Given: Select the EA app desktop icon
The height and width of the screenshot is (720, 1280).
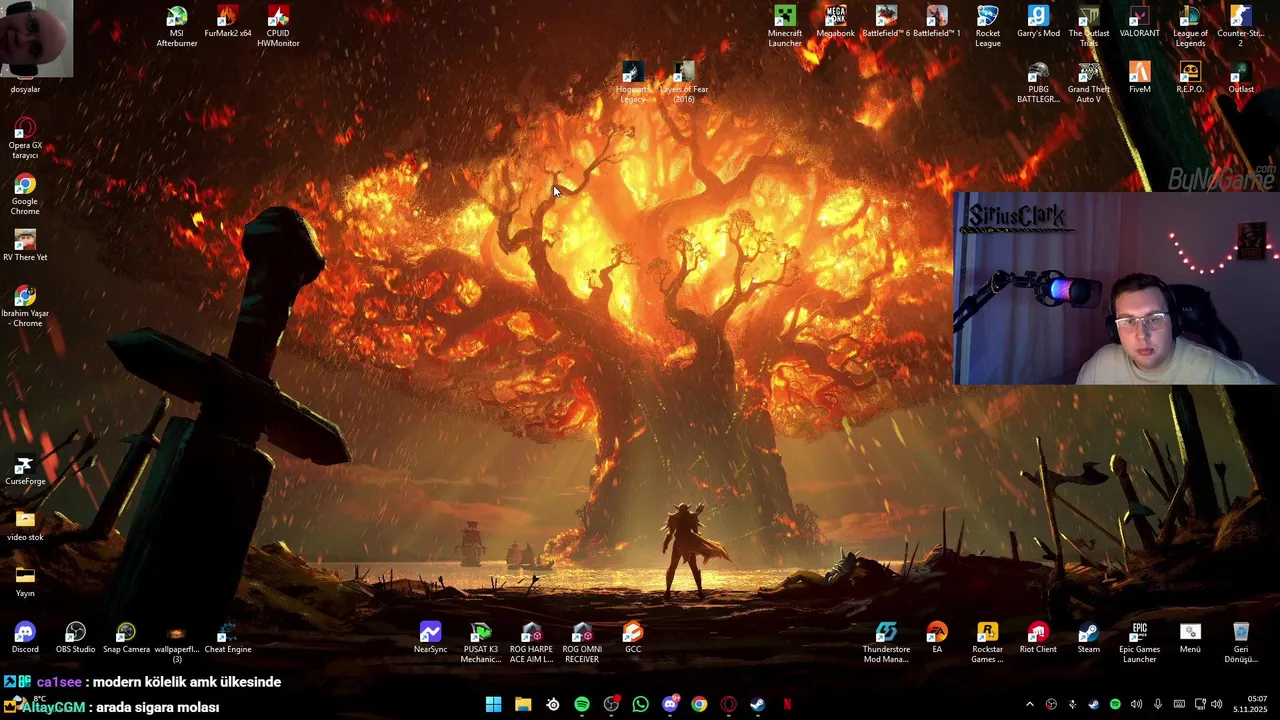Looking at the screenshot, I should [x=937, y=639].
